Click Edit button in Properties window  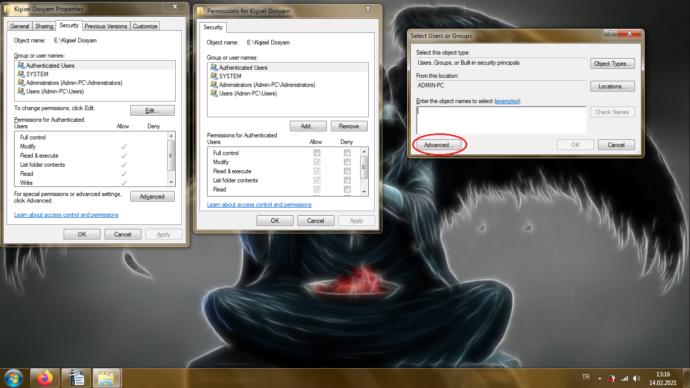pyautogui.click(x=152, y=110)
